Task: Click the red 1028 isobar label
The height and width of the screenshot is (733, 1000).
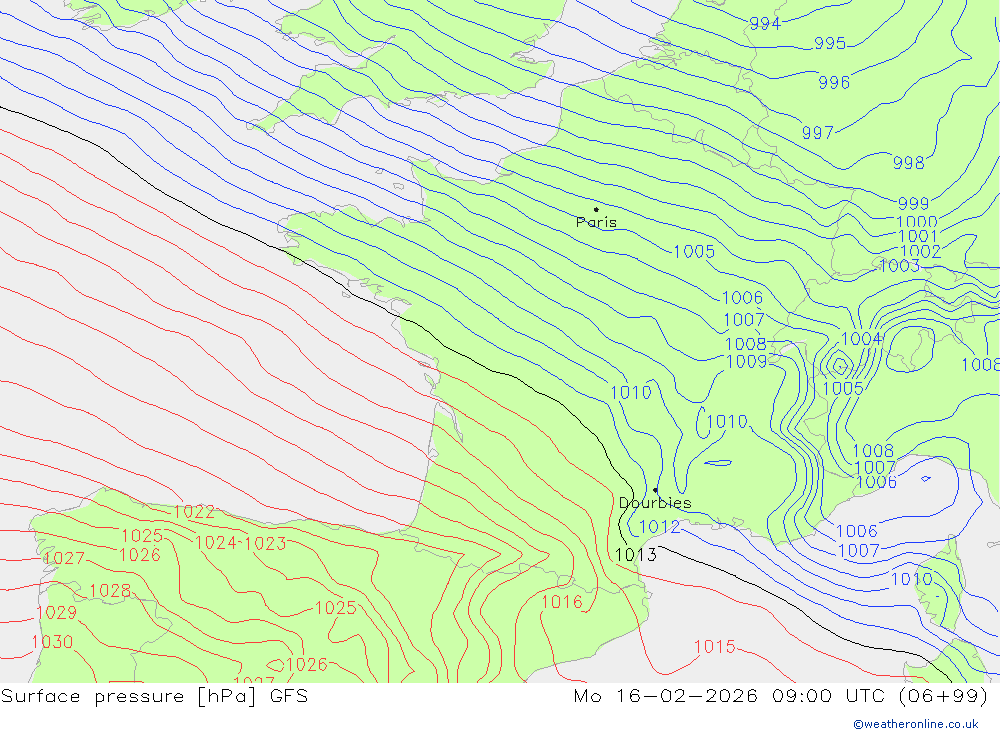Action: tap(110, 591)
